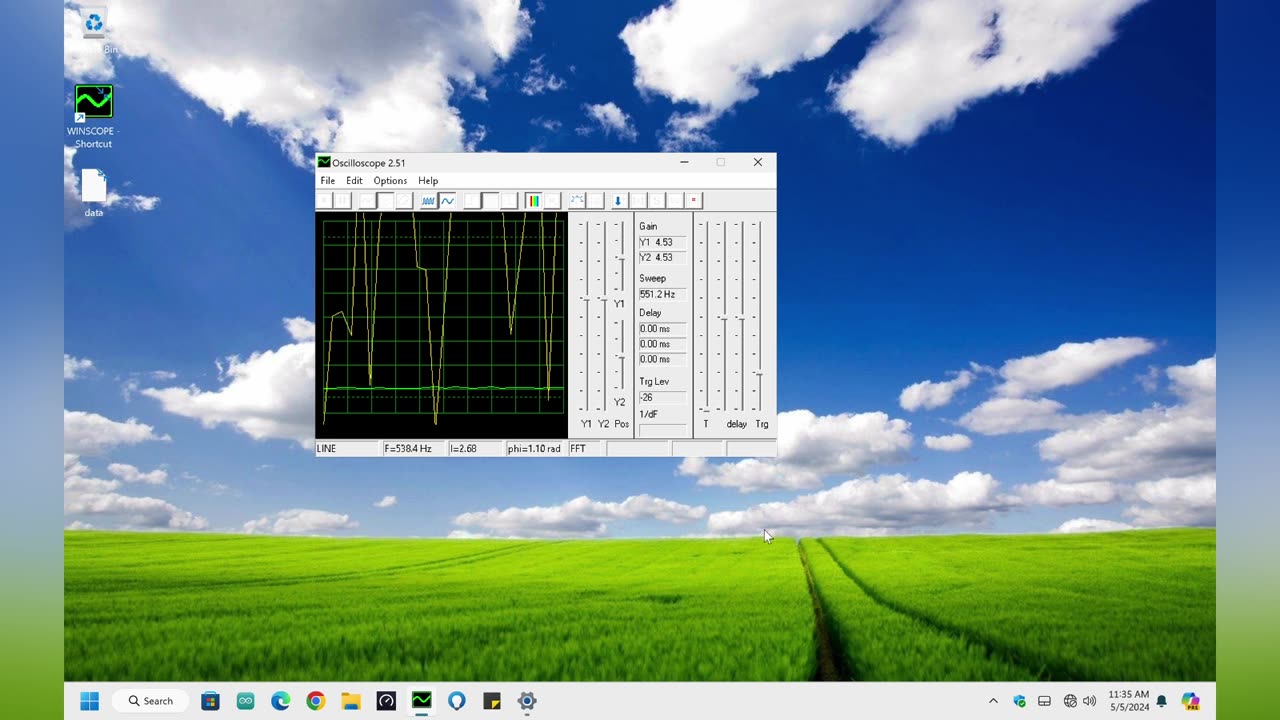
Task: Open Windows Security tray icon
Action: point(1019,701)
